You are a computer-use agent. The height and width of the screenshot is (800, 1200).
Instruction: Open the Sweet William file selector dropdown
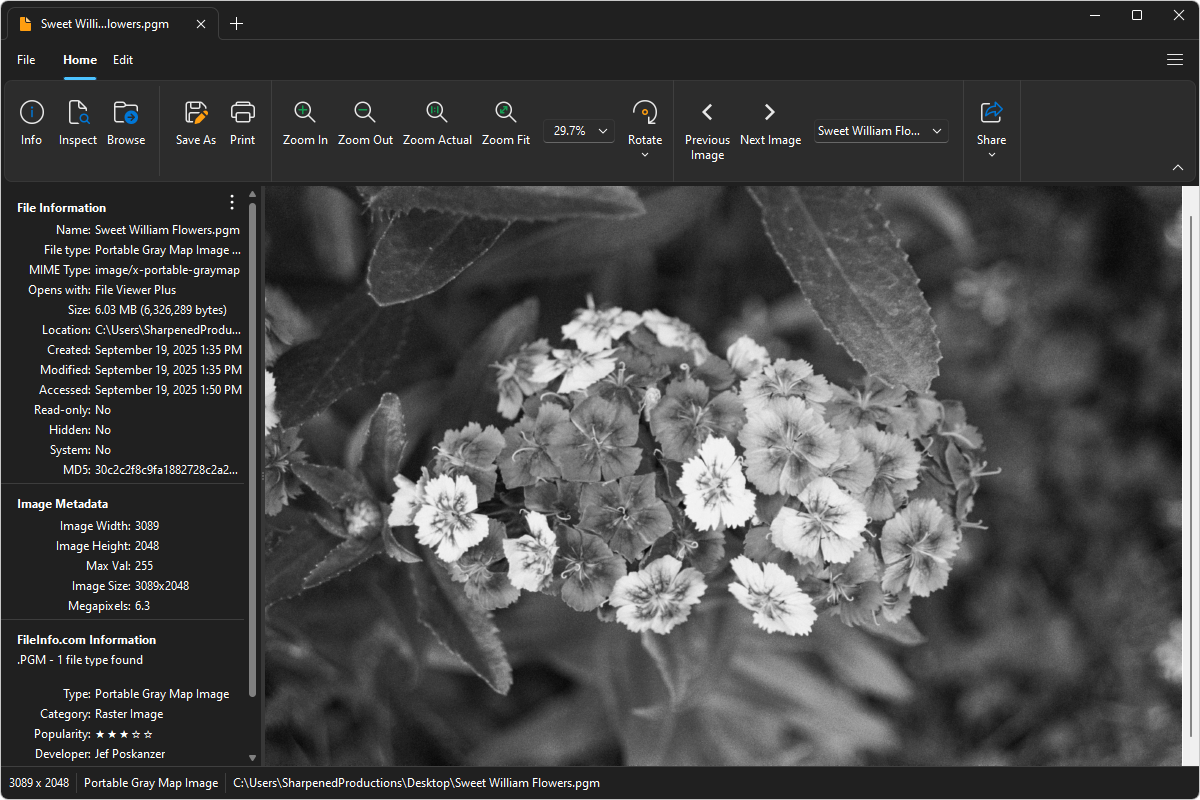(881, 131)
